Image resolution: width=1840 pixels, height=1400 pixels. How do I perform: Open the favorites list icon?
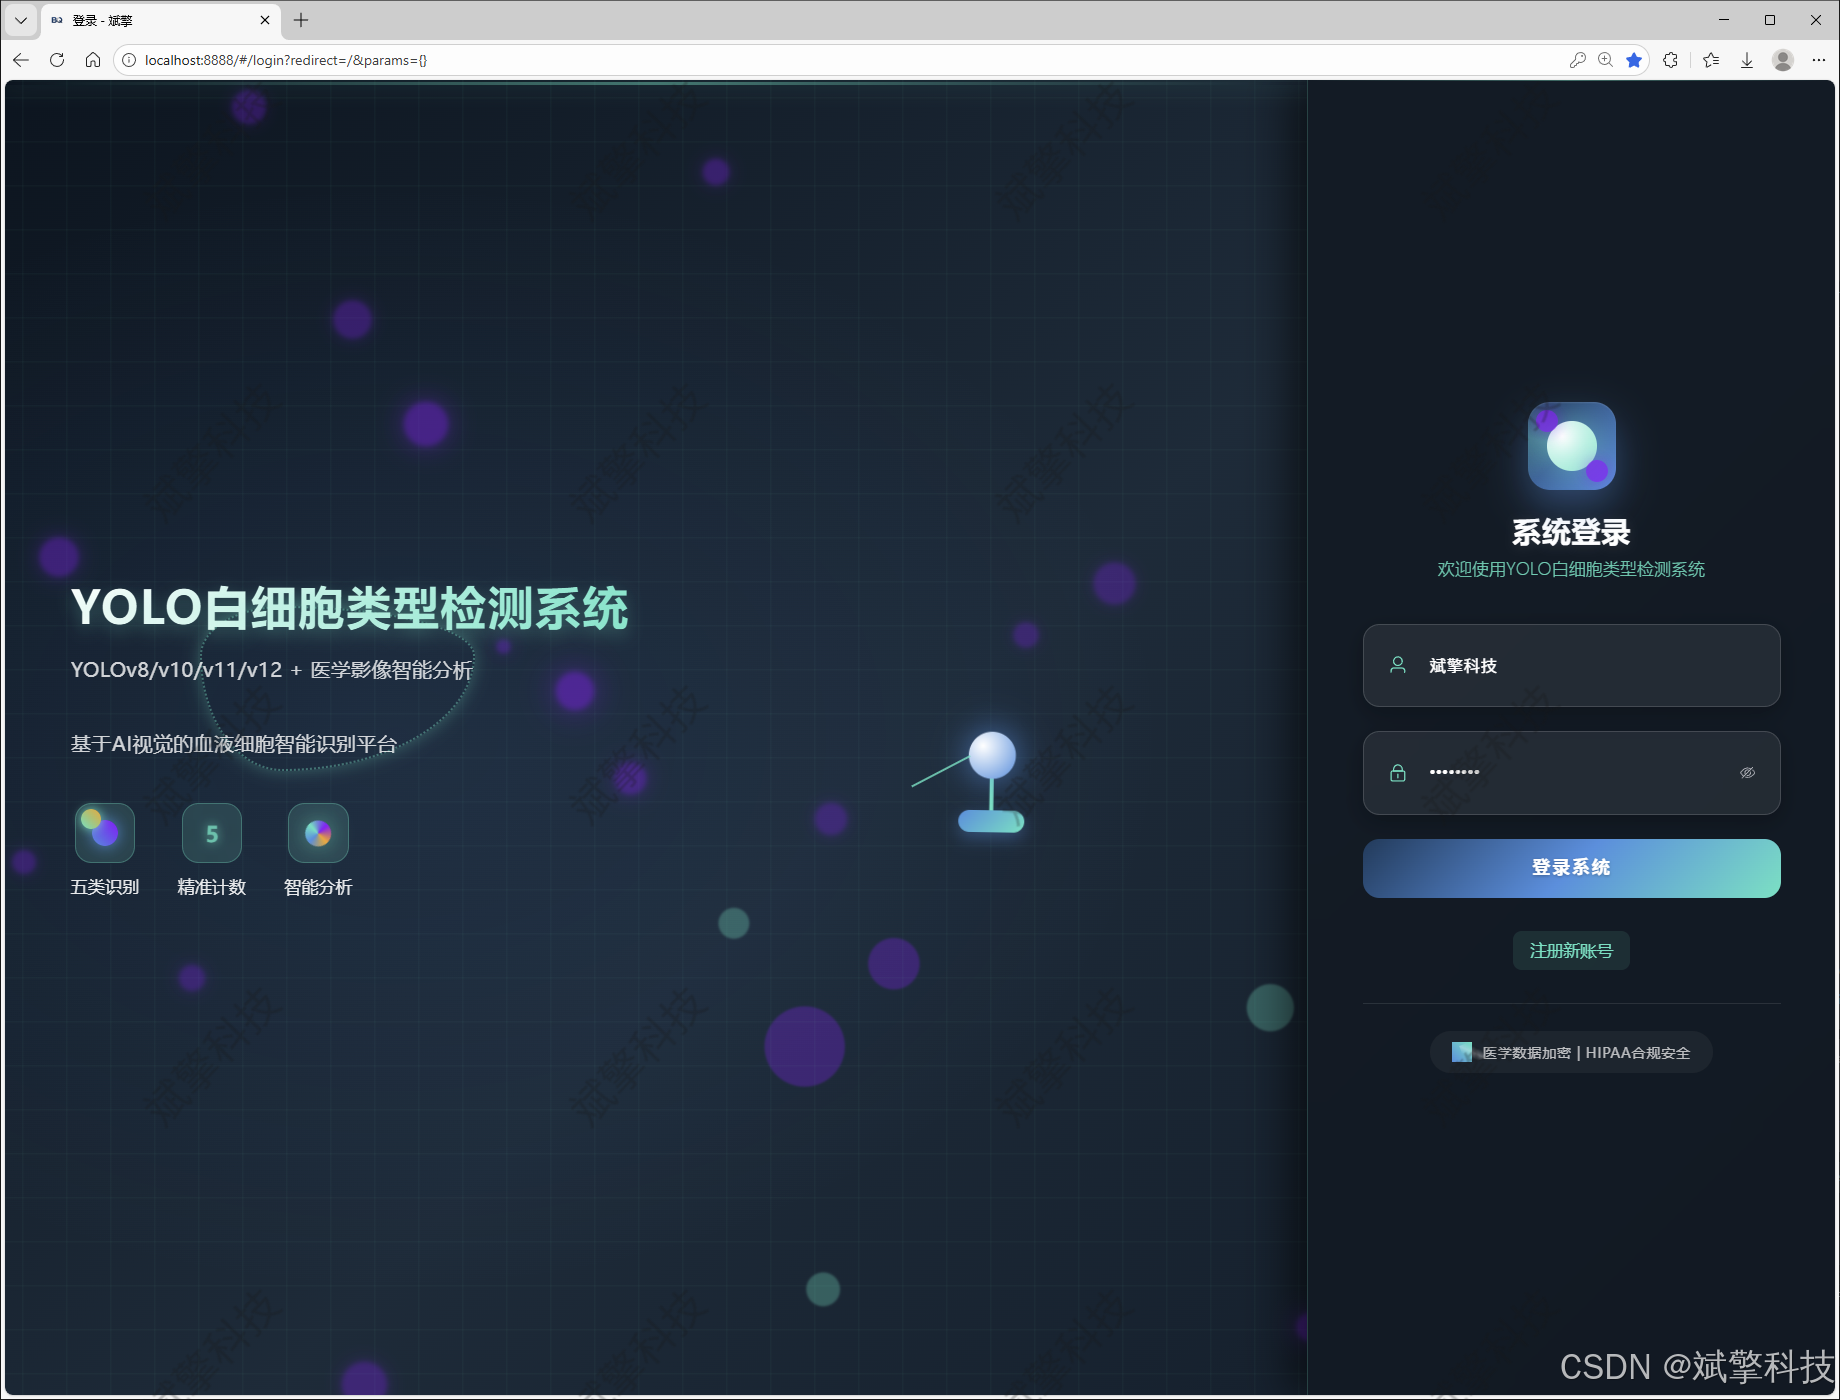click(1711, 60)
